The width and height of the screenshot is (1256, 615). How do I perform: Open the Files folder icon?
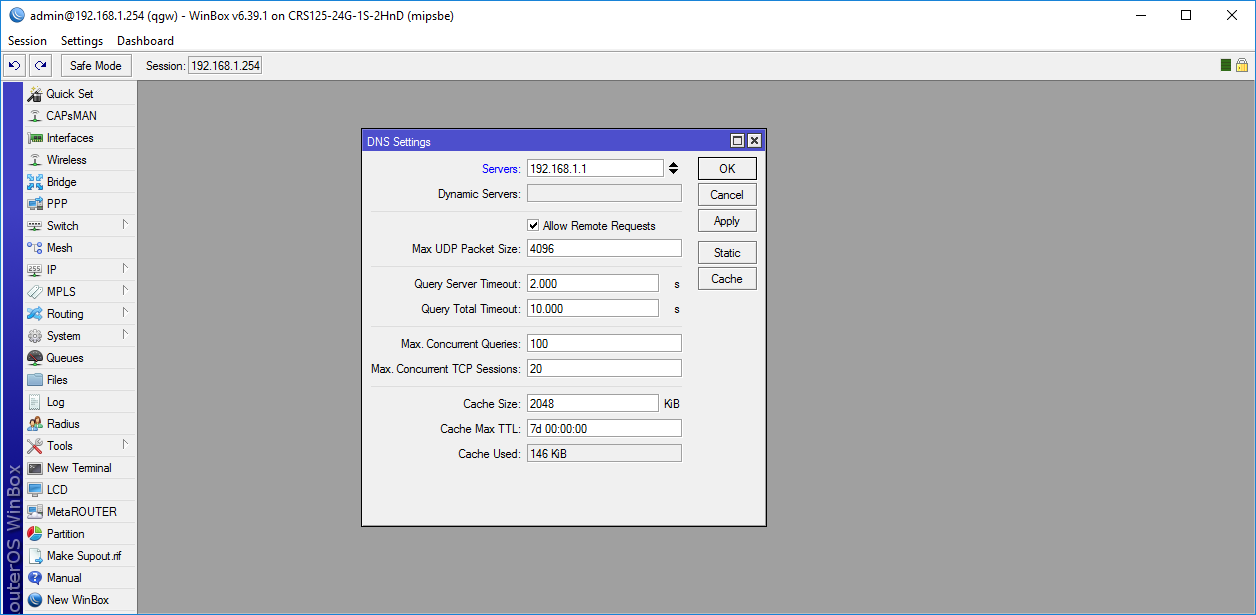(x=35, y=380)
